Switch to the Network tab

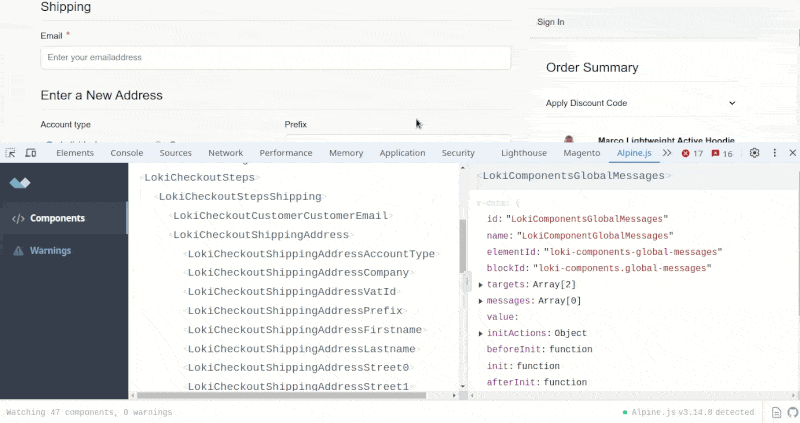coord(225,153)
